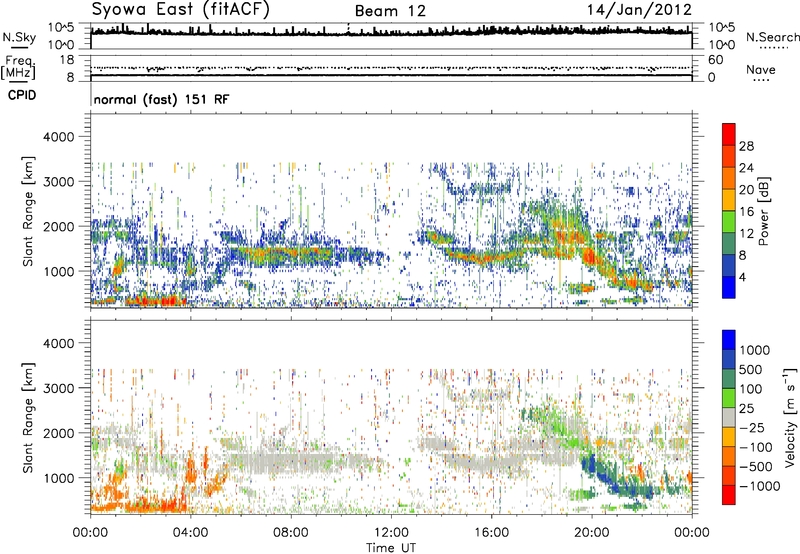Screen dimensions: 800x554
Task: Click the date '14/Jan/2012'
Action: [639, 10]
